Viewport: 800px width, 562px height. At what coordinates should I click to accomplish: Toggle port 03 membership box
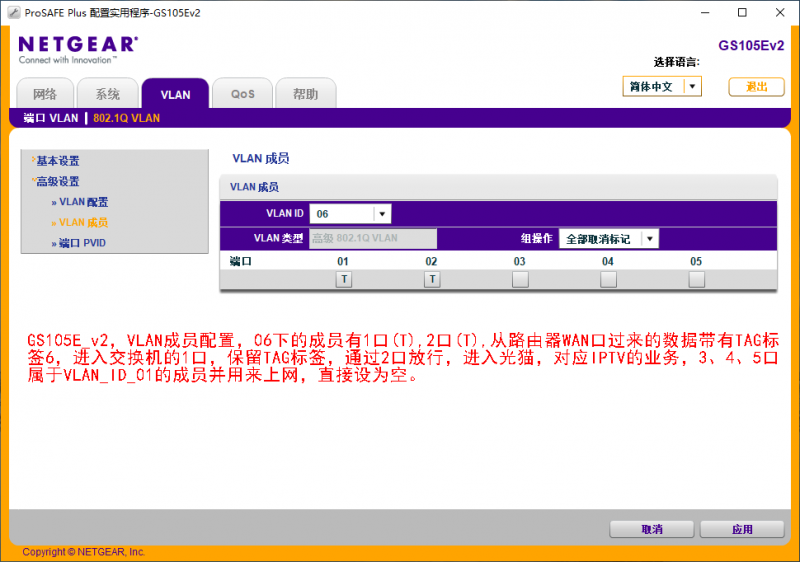point(520,279)
